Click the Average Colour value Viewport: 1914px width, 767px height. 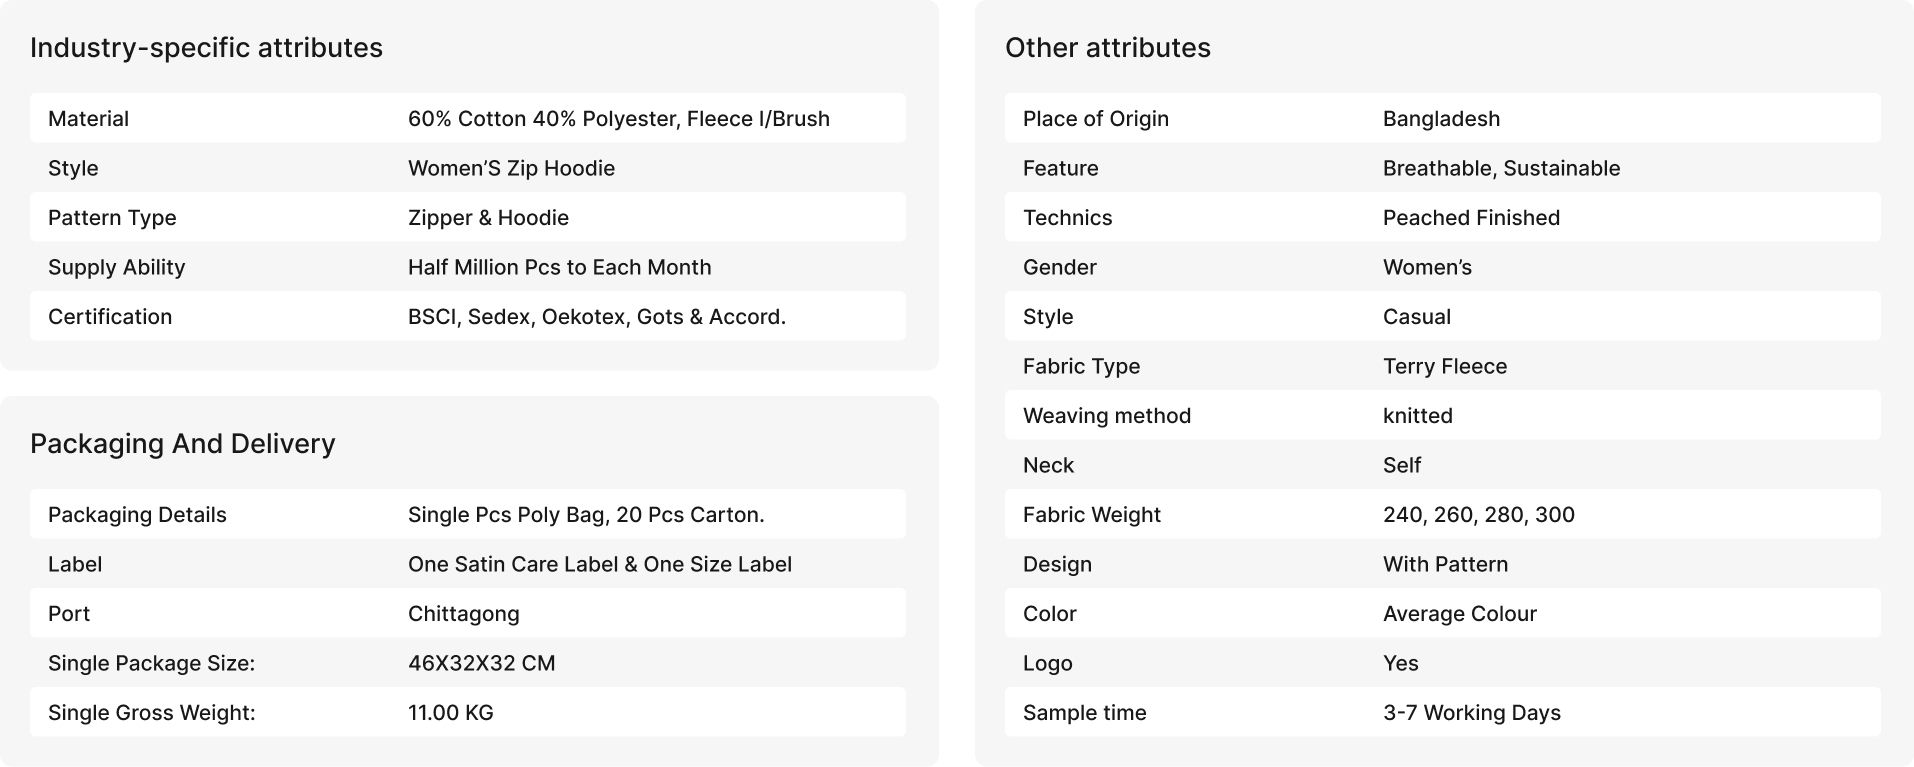[1460, 614]
